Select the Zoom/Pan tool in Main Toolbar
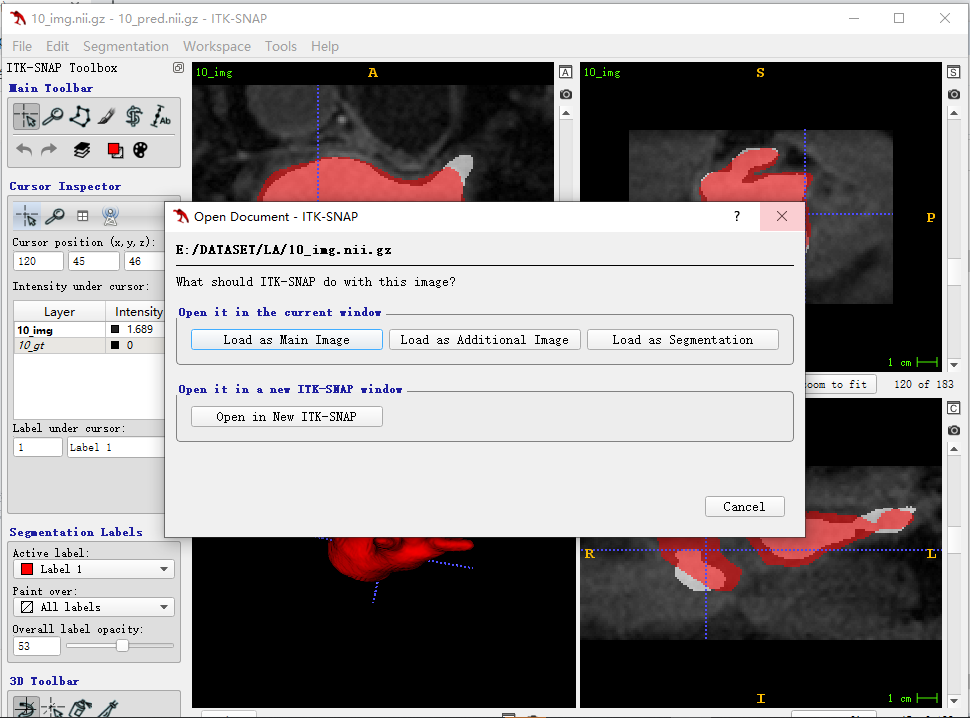970x718 pixels. [53, 116]
